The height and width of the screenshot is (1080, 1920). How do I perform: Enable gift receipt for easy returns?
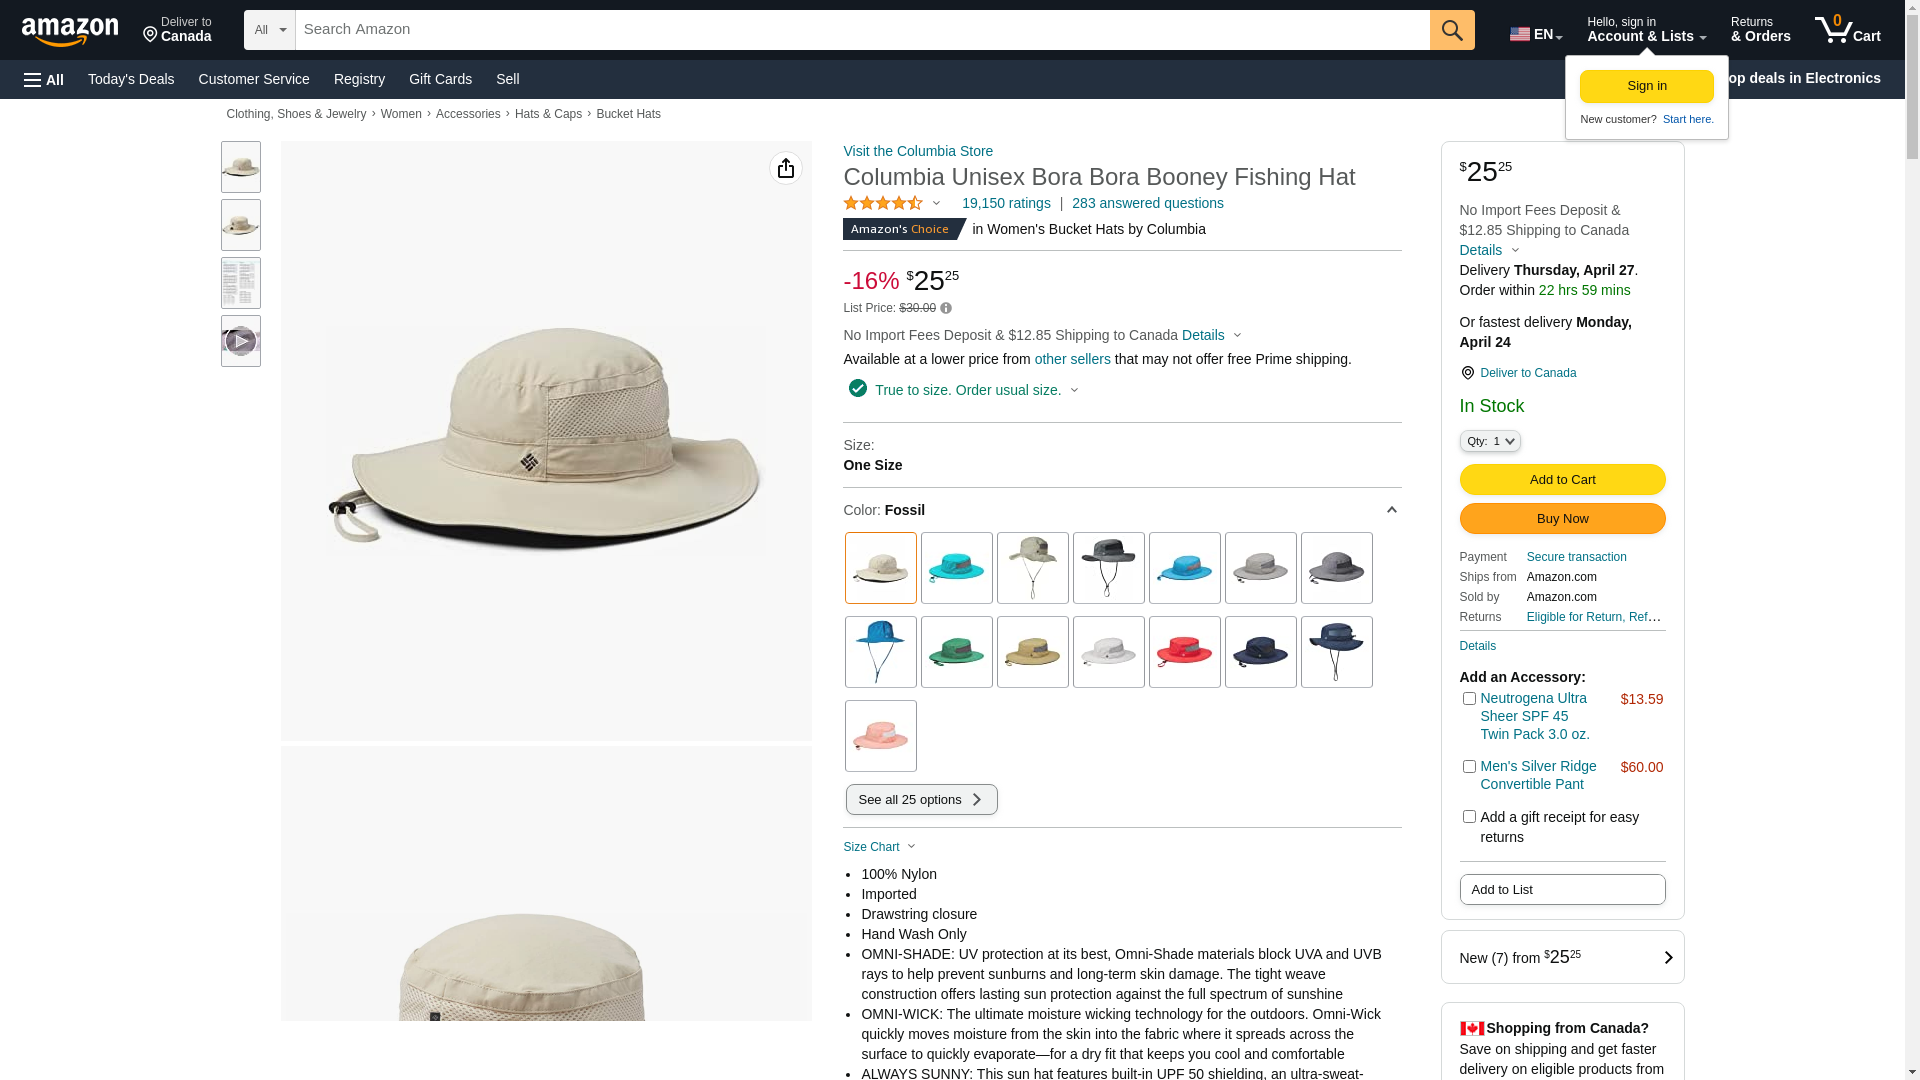click(1469, 817)
